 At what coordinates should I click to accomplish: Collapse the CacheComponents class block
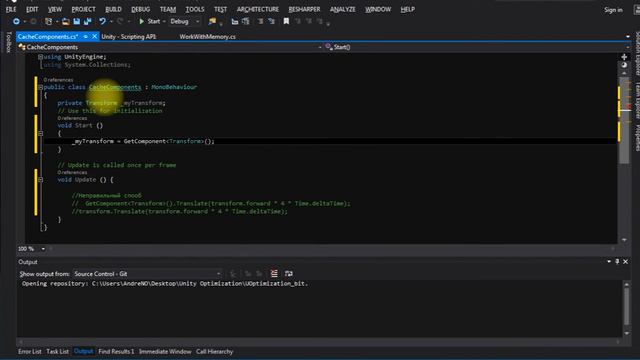(x=40, y=87)
